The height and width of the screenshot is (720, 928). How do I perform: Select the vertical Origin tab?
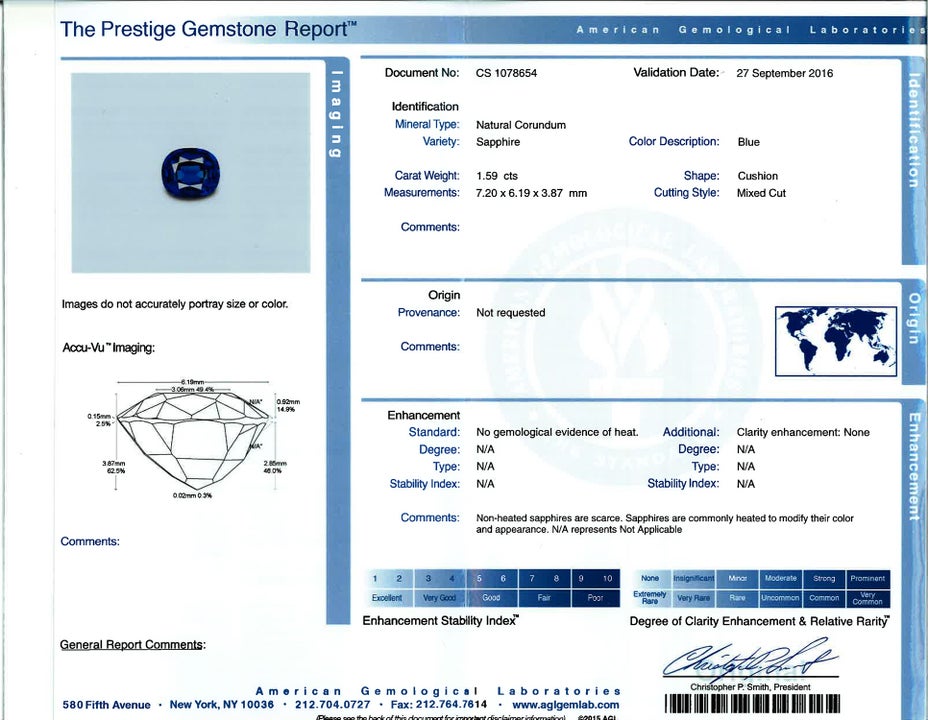point(913,318)
